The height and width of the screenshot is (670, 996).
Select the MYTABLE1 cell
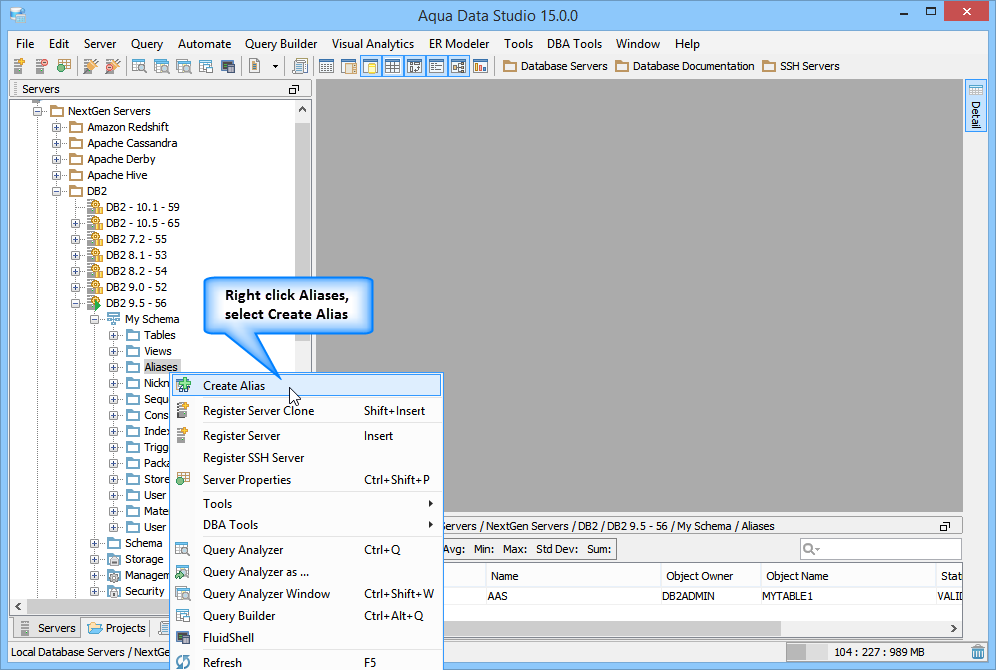[848, 596]
